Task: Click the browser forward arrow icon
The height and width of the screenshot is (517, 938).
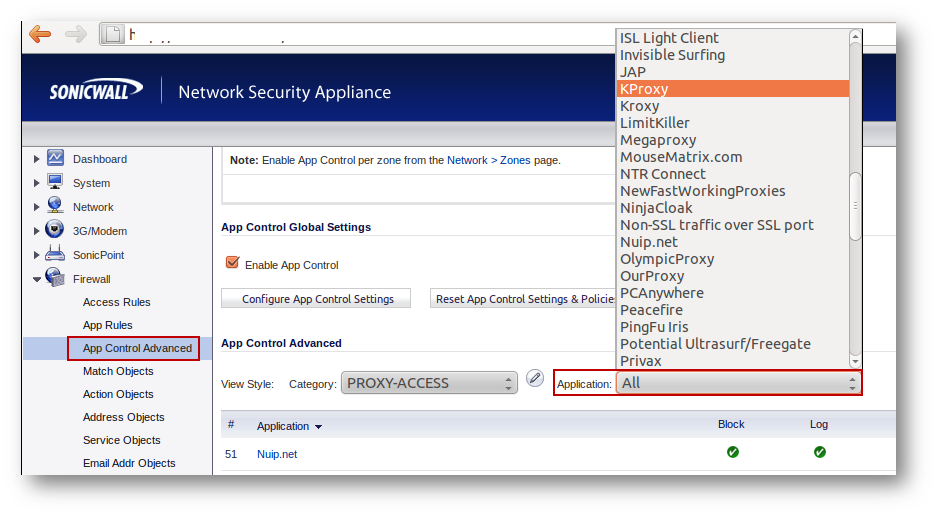Action: click(x=76, y=35)
